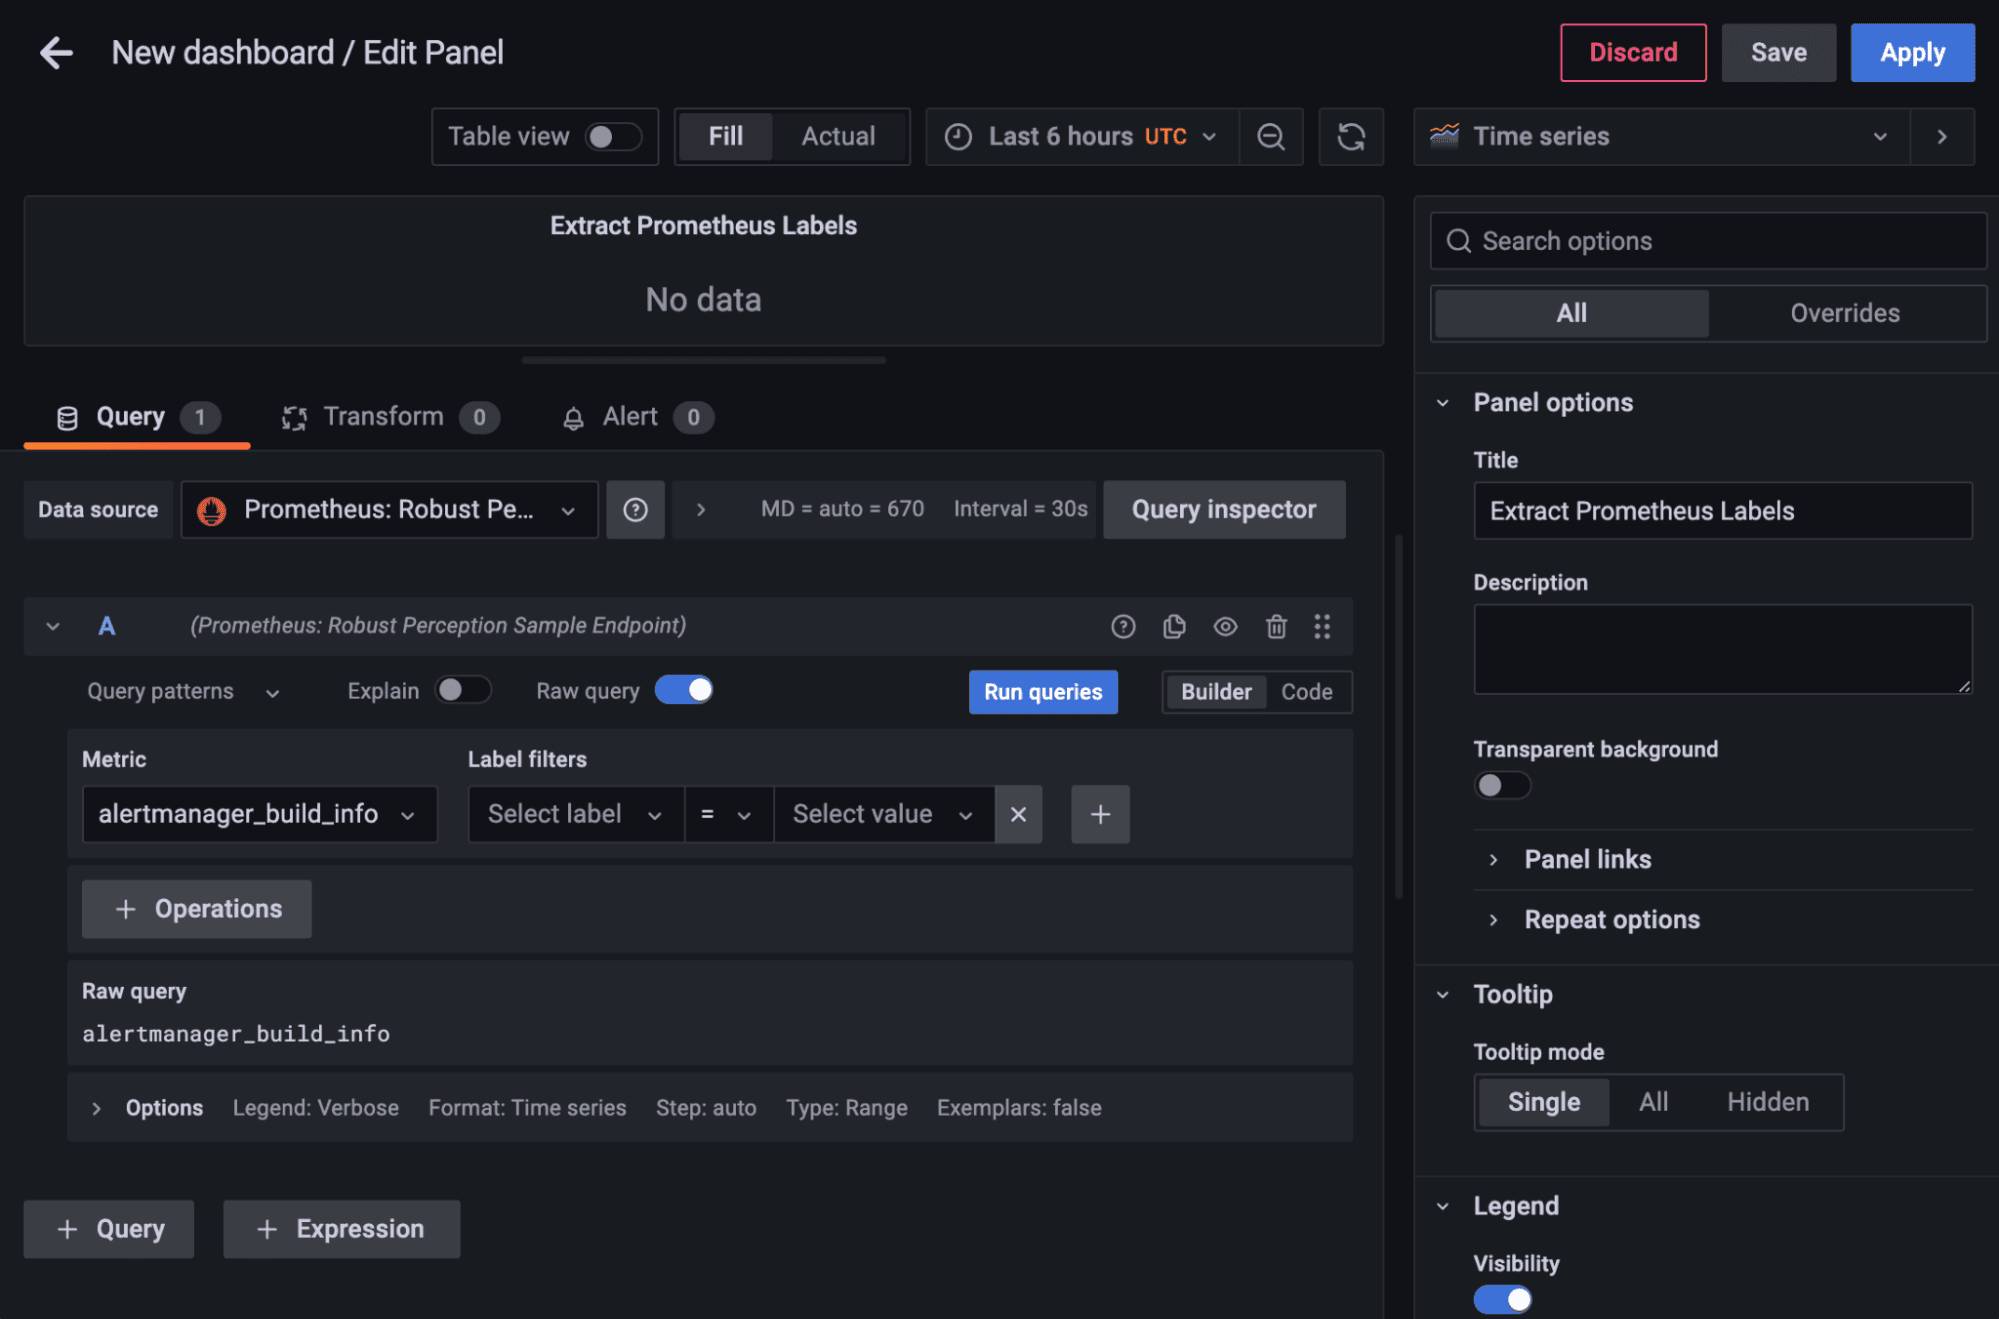Apply the panel changes
This screenshot has height=1319, width=1999.
[x=1911, y=52]
